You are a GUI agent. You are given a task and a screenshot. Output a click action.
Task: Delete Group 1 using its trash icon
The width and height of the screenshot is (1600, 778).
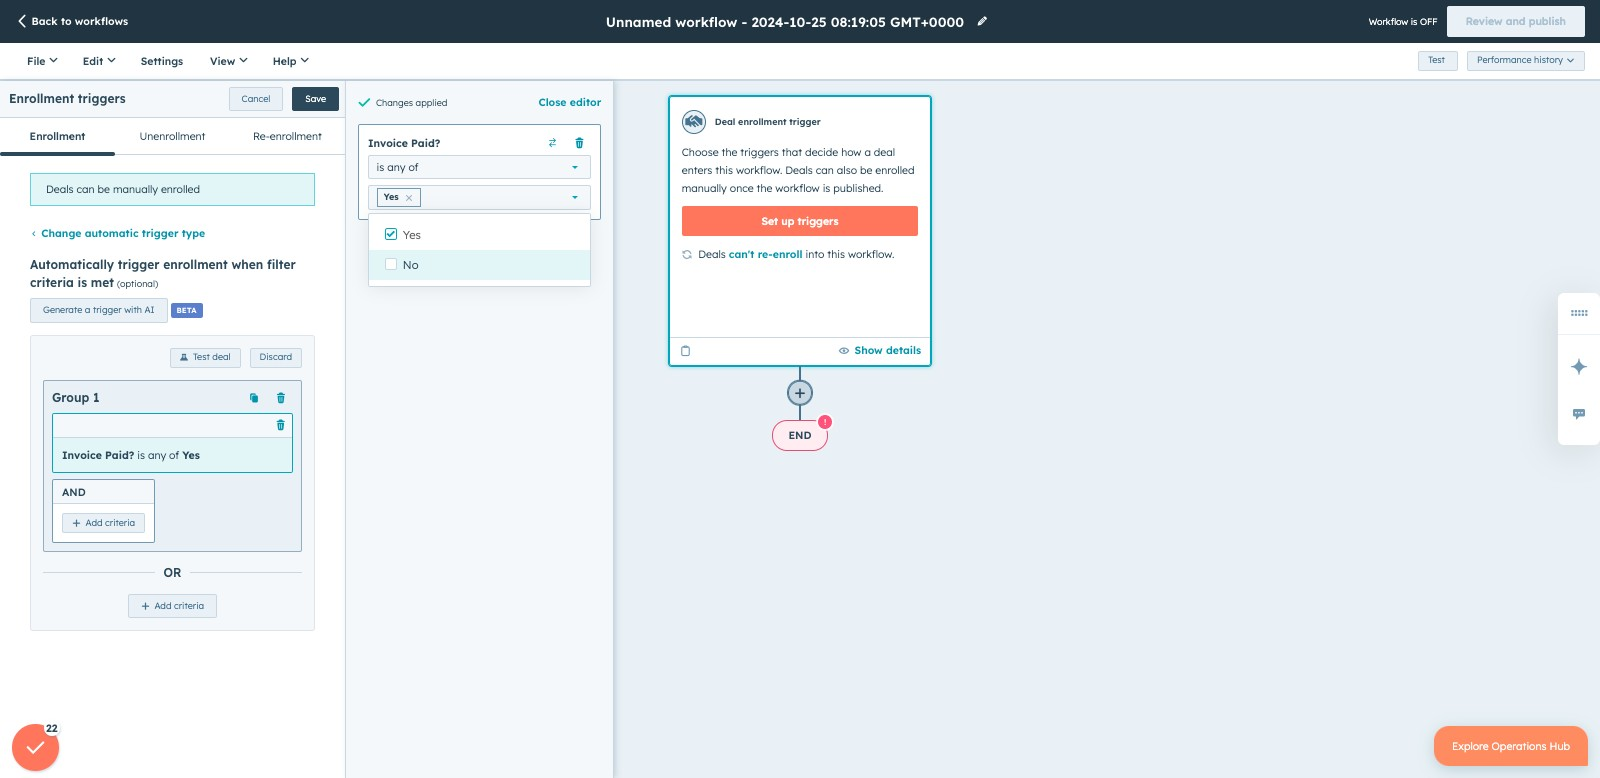click(x=281, y=398)
